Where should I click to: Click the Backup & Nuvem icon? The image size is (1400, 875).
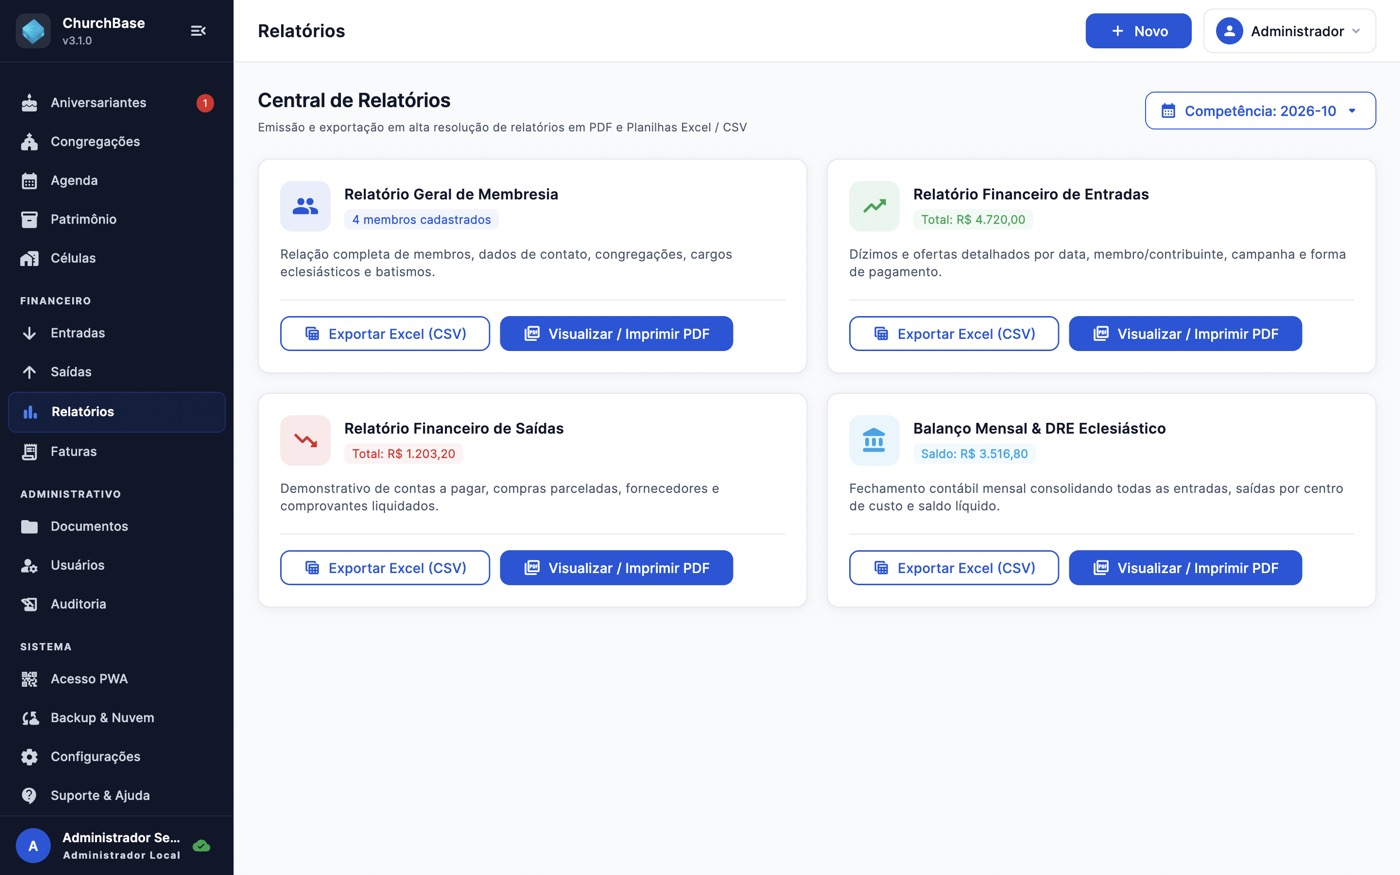30,718
